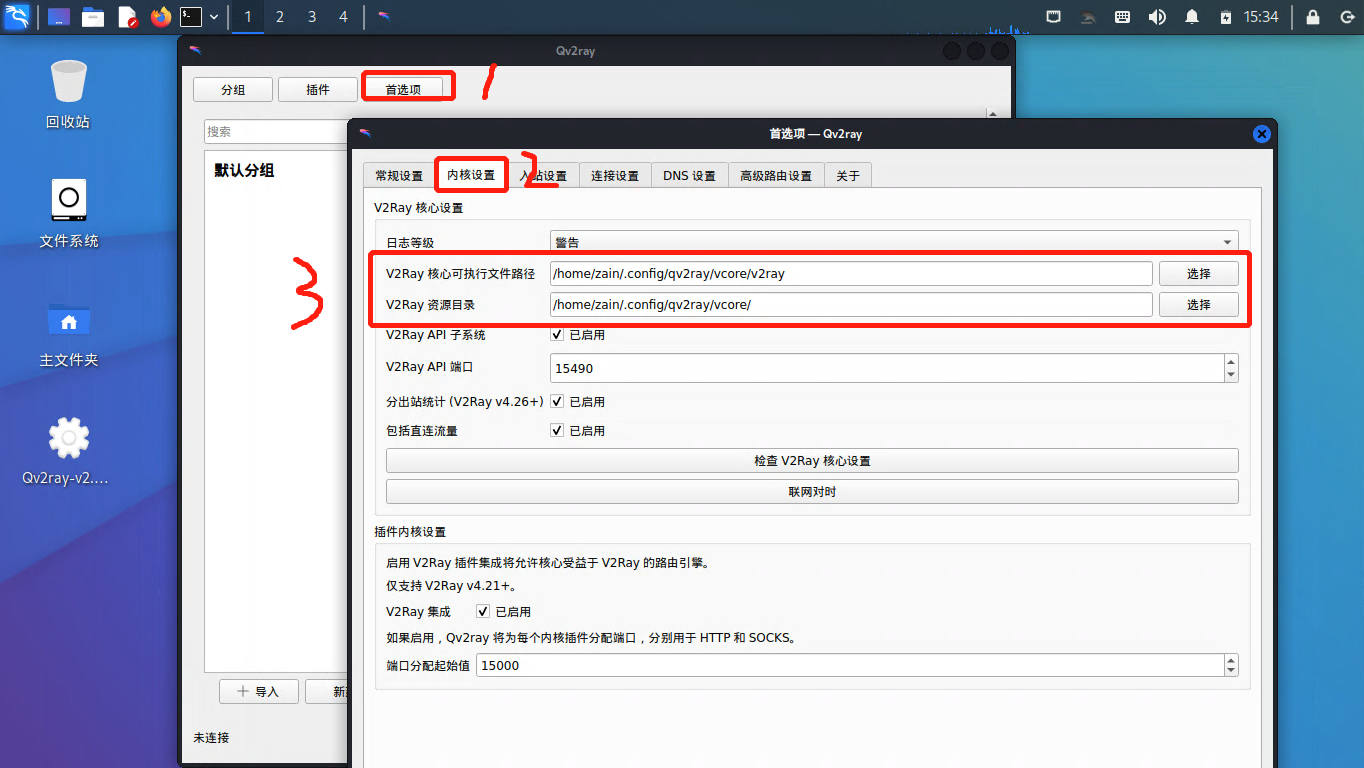The image size is (1364, 768).
Task: Decrease the V2Ray API 端口 value
Action: pyautogui.click(x=1231, y=375)
